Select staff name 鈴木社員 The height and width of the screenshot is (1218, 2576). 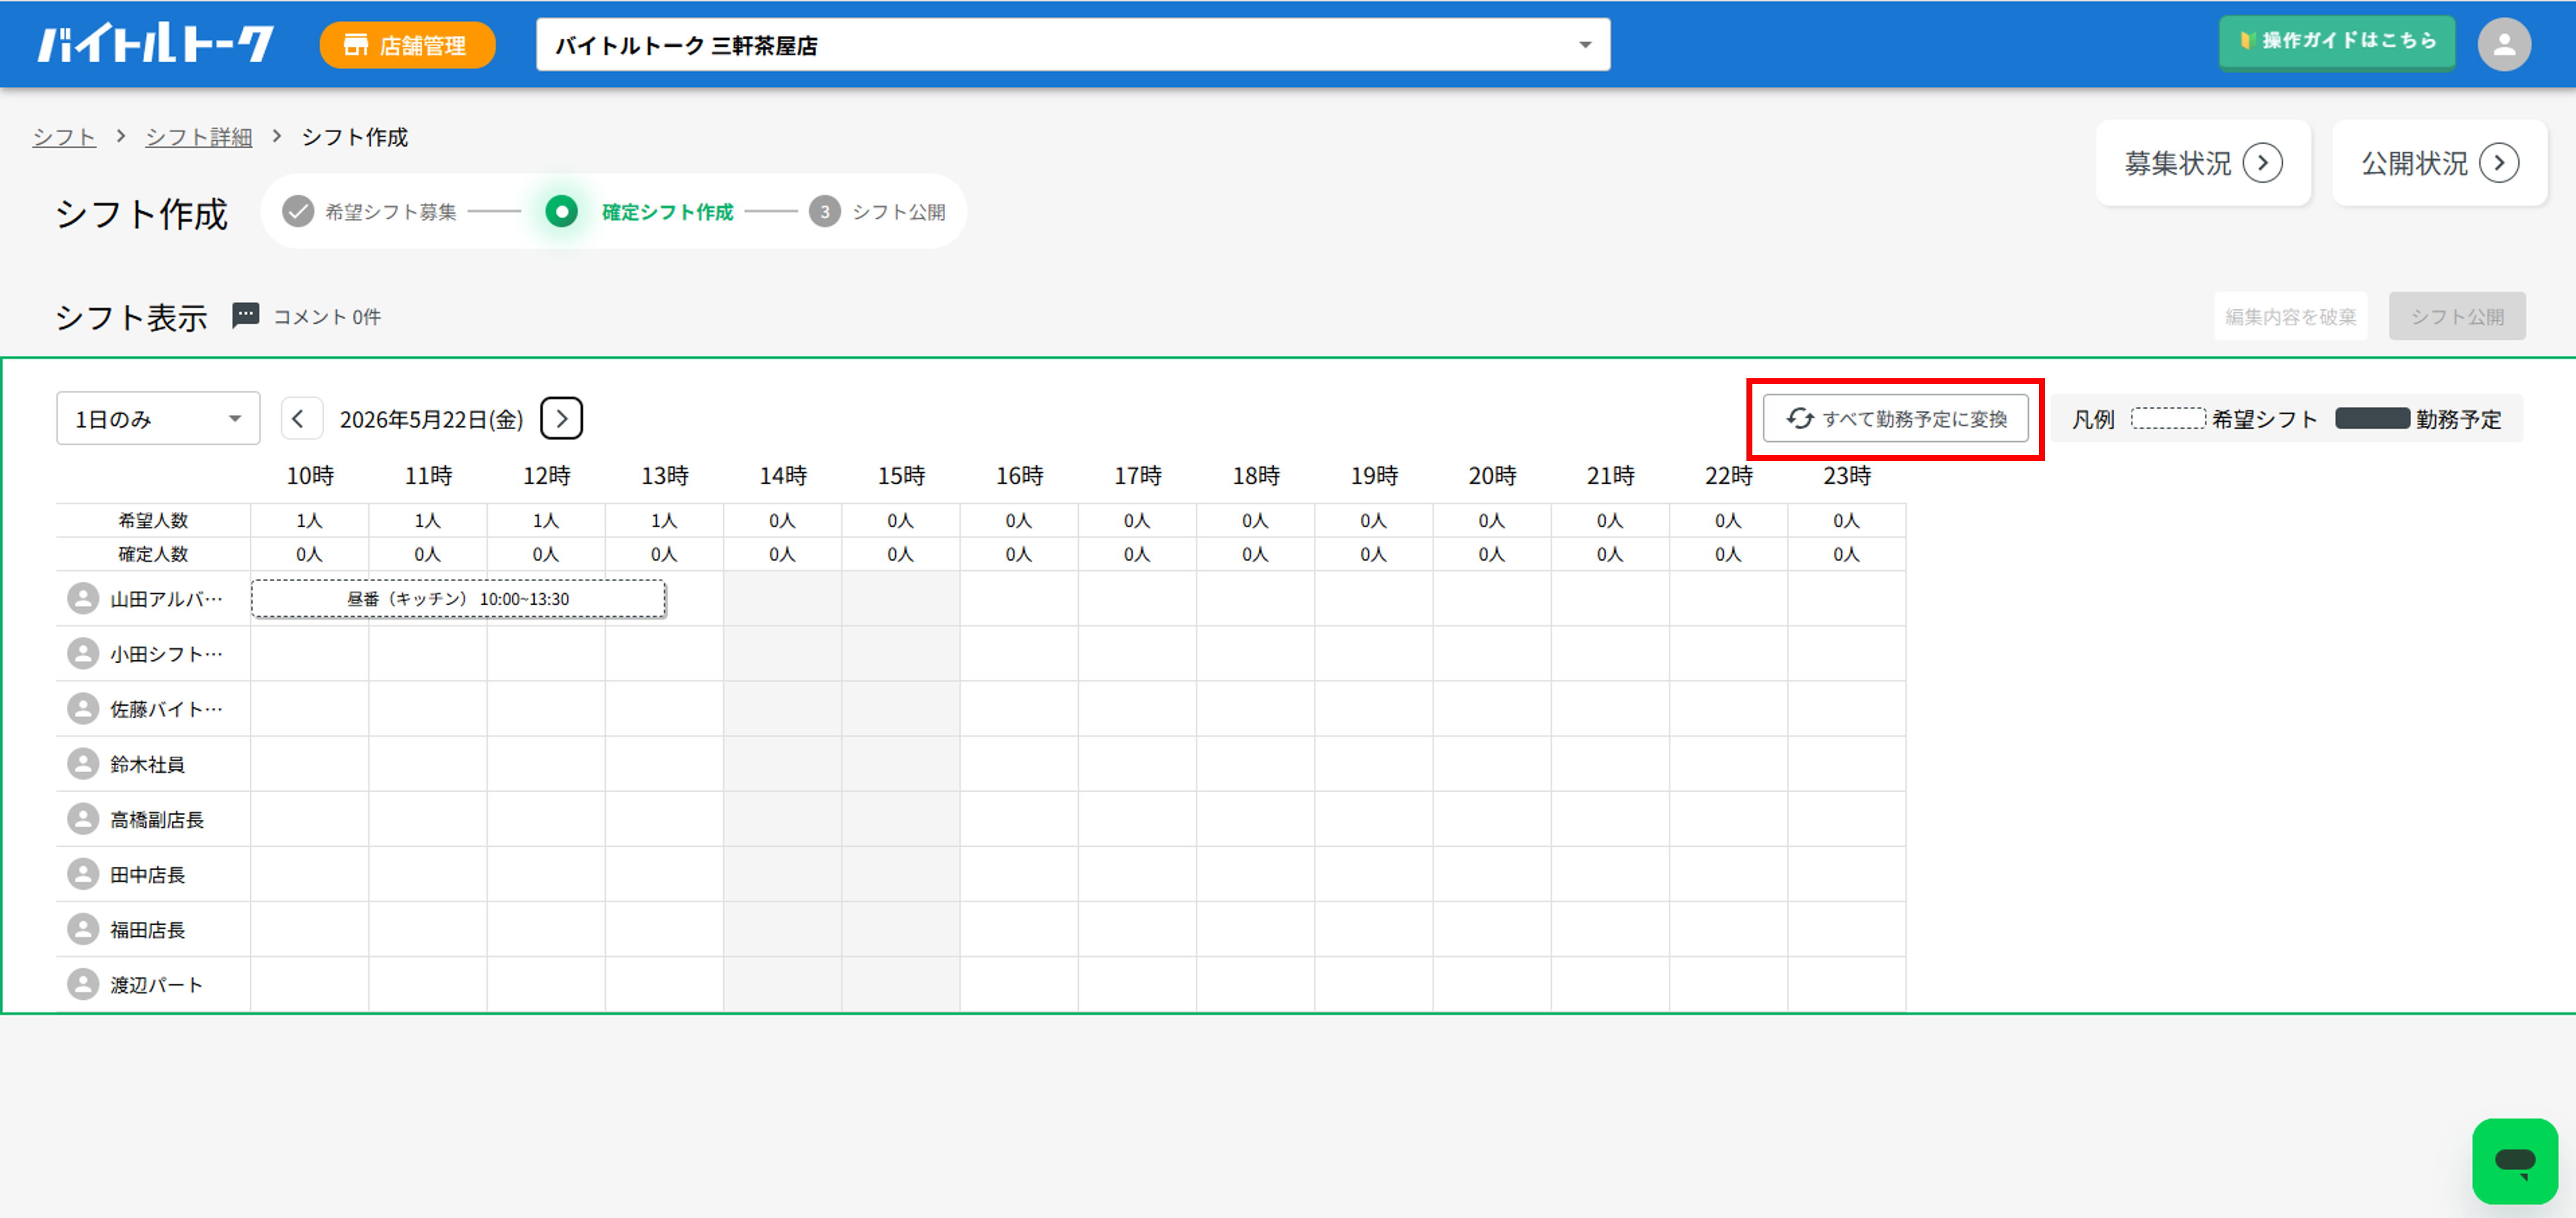point(147,764)
